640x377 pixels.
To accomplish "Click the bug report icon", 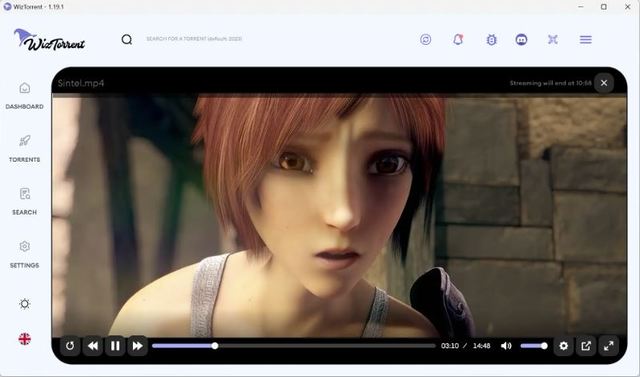I will (x=491, y=40).
